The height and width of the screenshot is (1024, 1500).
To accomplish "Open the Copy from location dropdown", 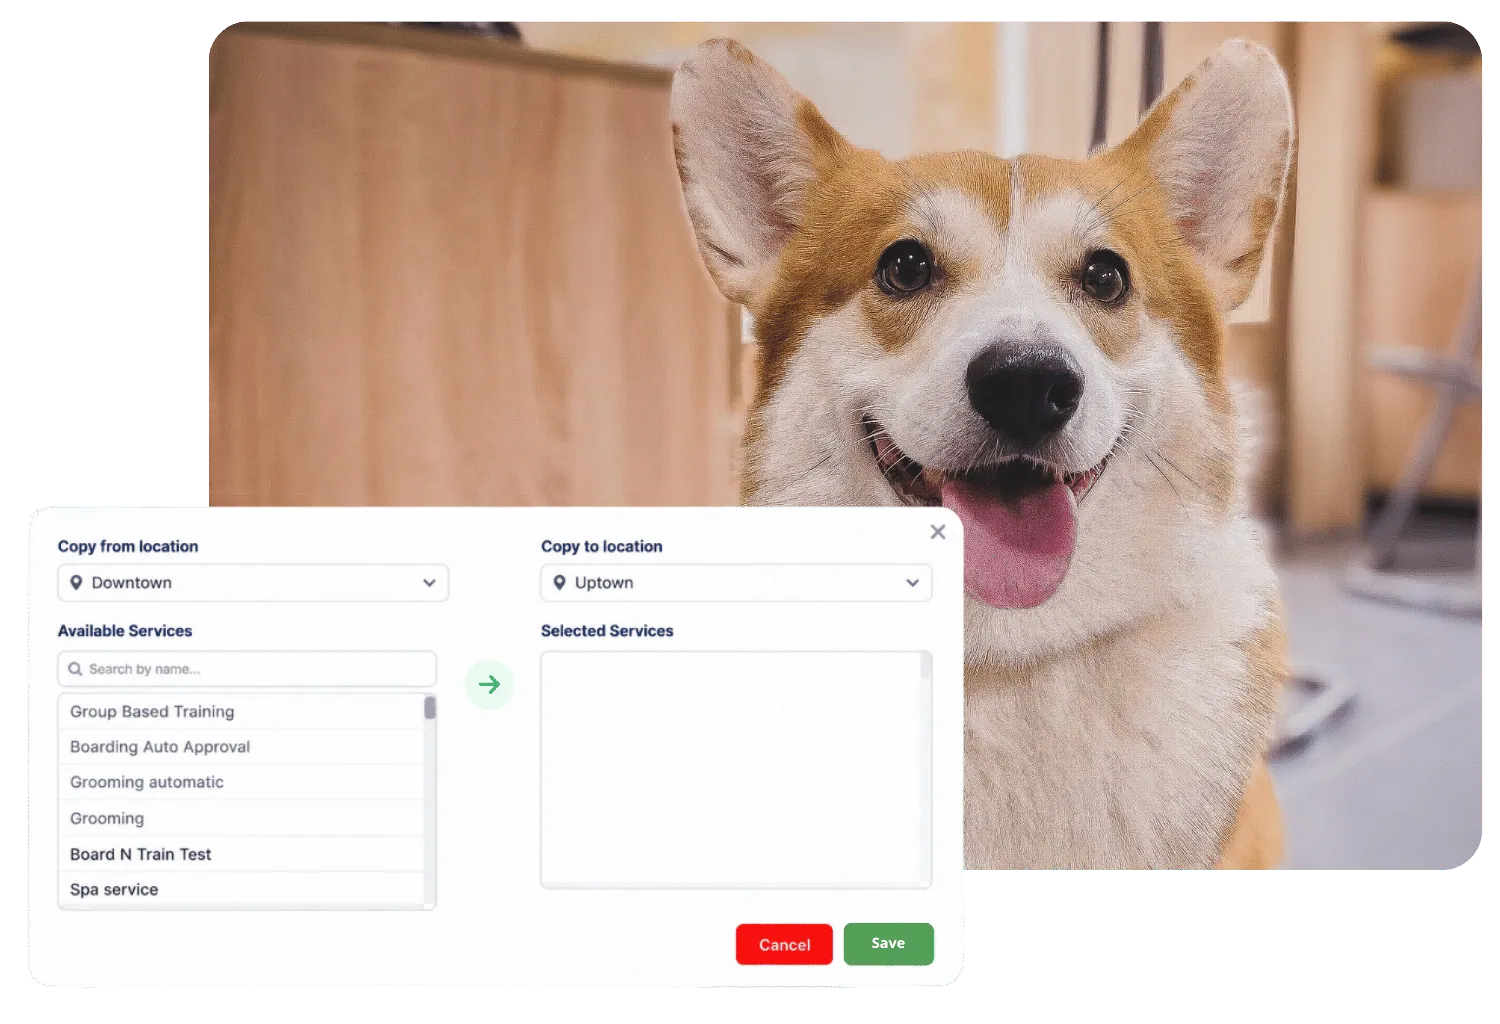I will tap(253, 583).
